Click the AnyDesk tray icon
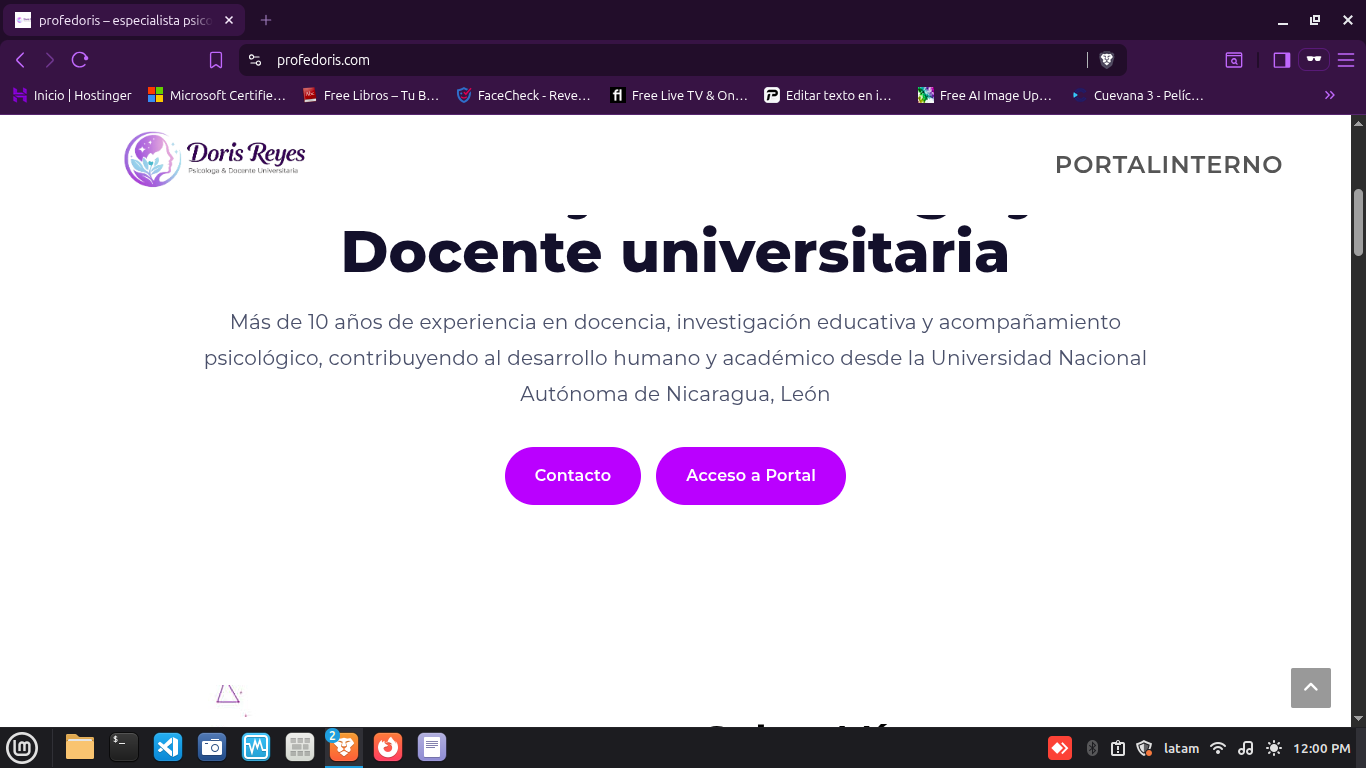Image resolution: width=1366 pixels, height=768 pixels. click(x=1060, y=748)
